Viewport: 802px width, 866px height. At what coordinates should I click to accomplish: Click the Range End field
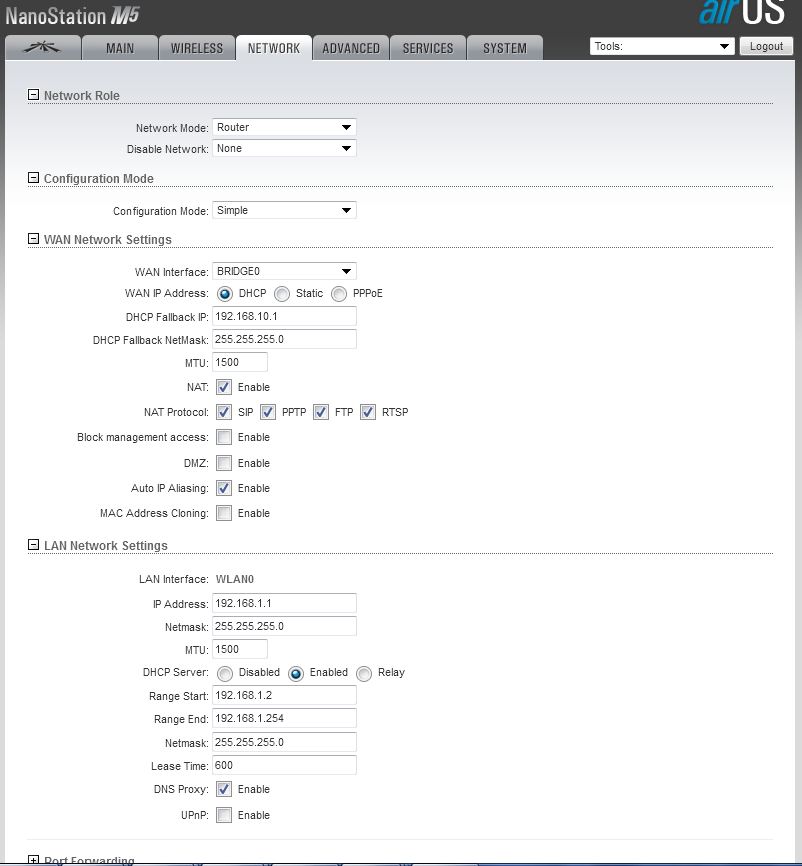tap(284, 719)
